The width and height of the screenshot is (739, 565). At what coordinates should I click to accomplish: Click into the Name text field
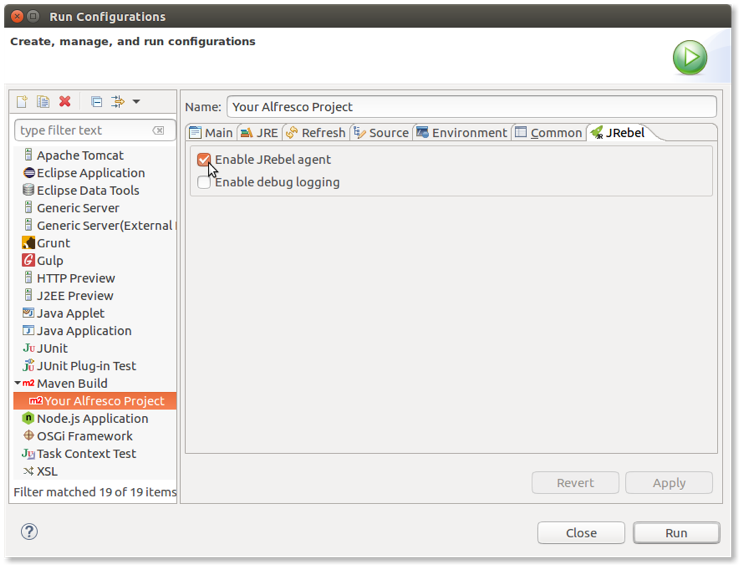pyautogui.click(x=470, y=107)
